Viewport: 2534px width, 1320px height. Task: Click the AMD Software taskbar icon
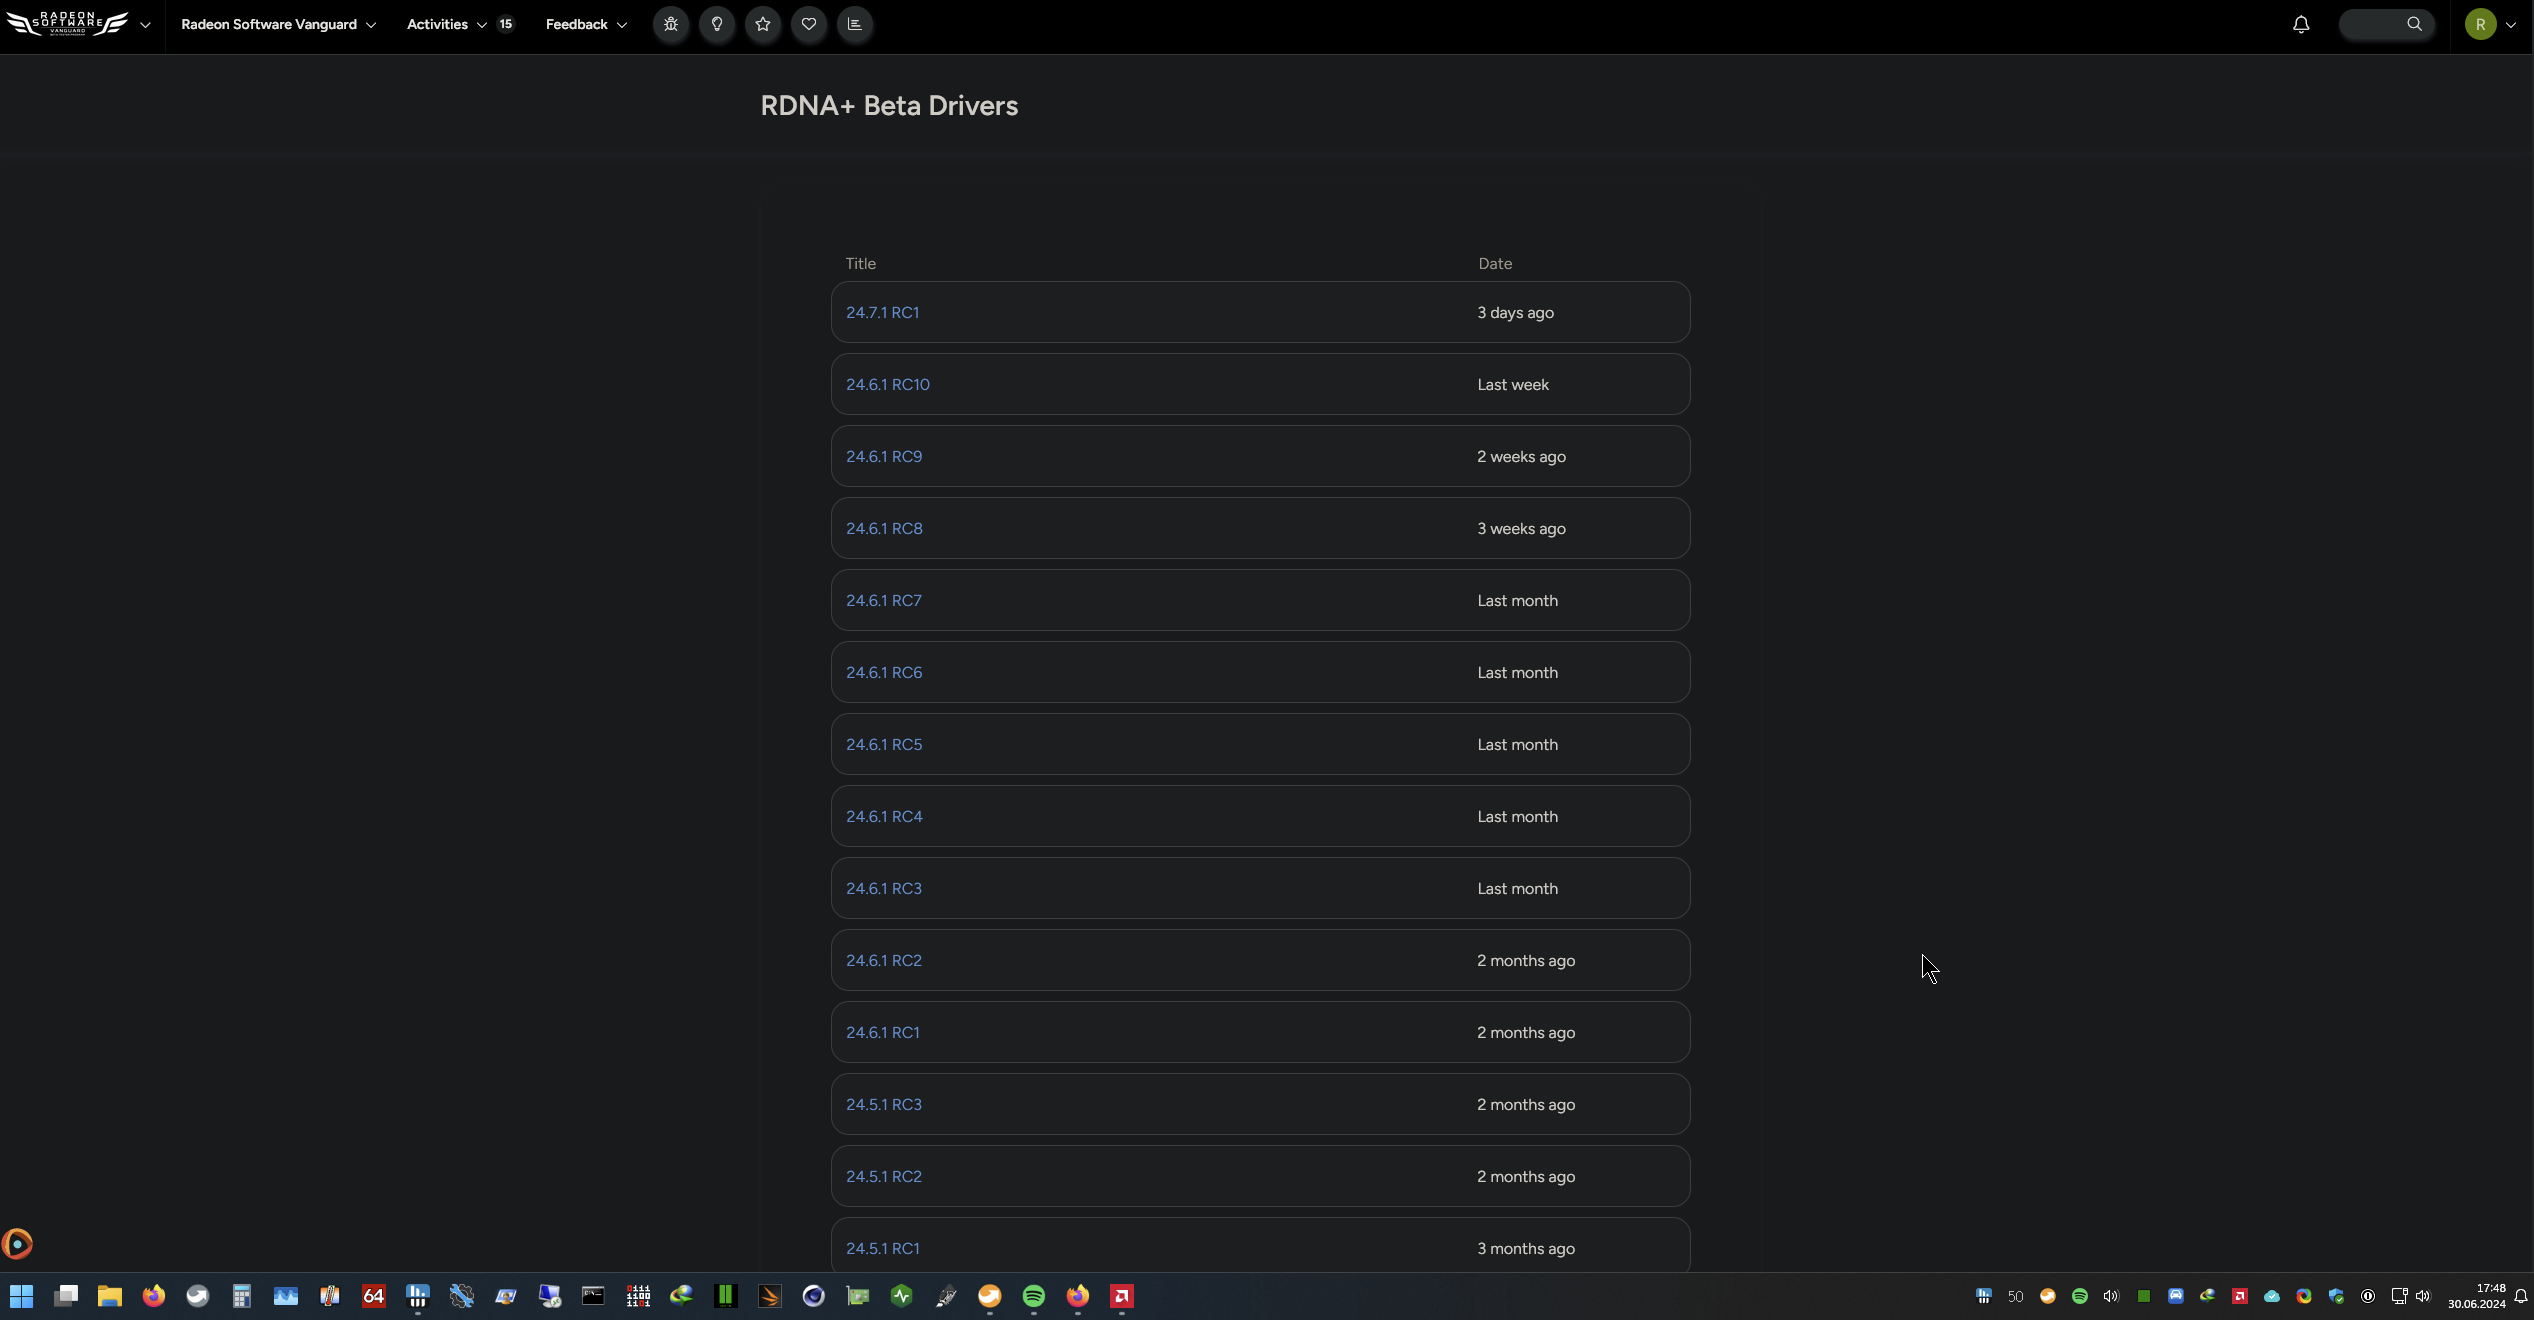tap(1121, 1296)
